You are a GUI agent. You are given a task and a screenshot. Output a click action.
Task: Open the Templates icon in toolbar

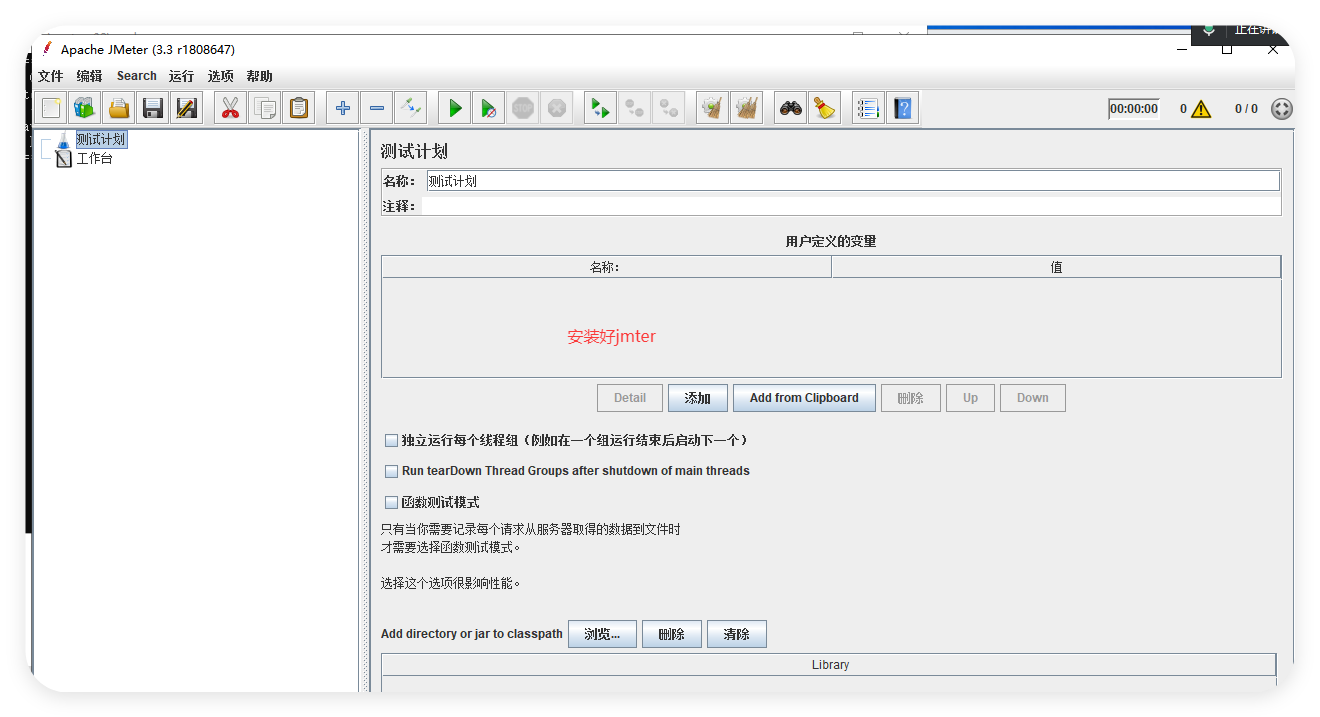84,108
